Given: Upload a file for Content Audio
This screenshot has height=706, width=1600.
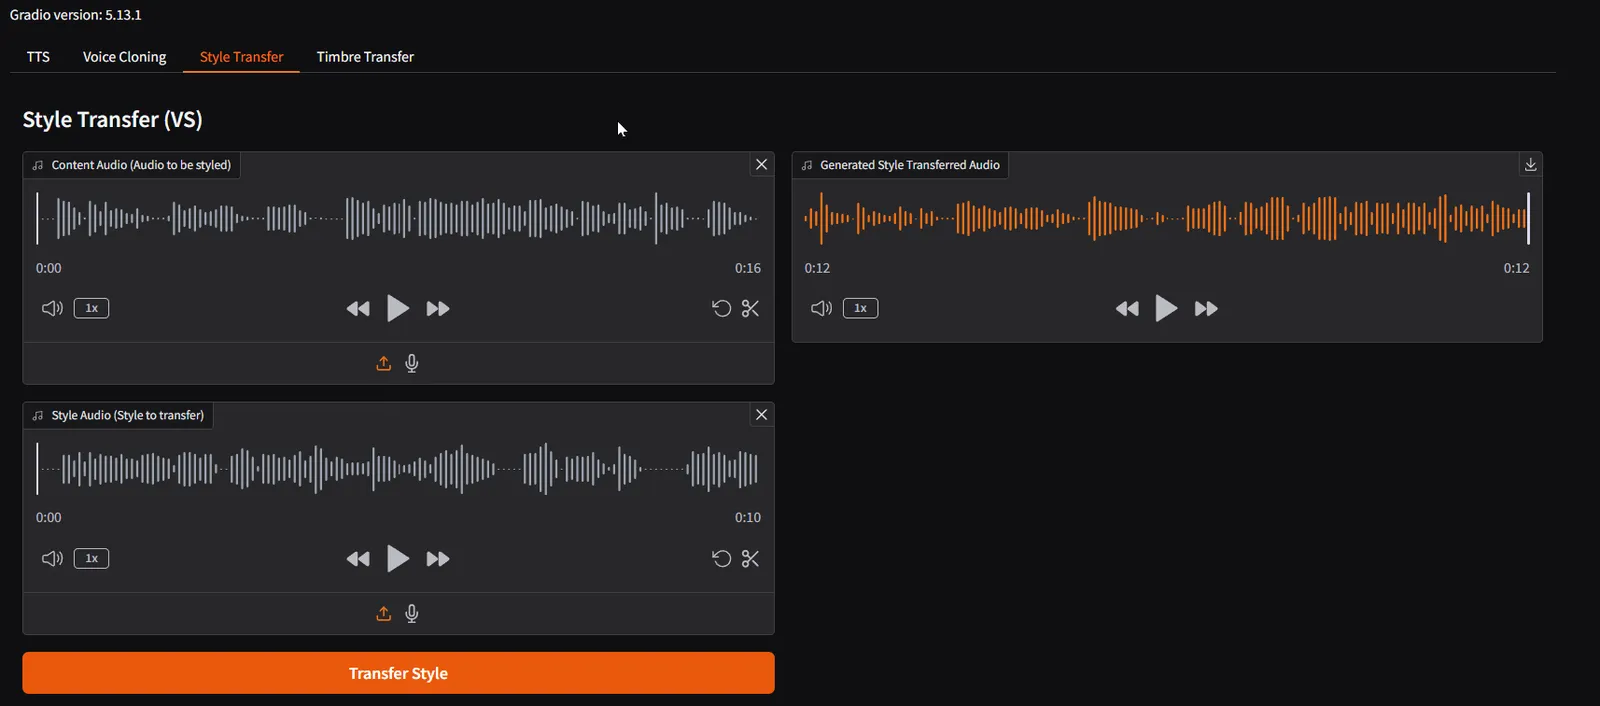Looking at the screenshot, I should (x=383, y=363).
